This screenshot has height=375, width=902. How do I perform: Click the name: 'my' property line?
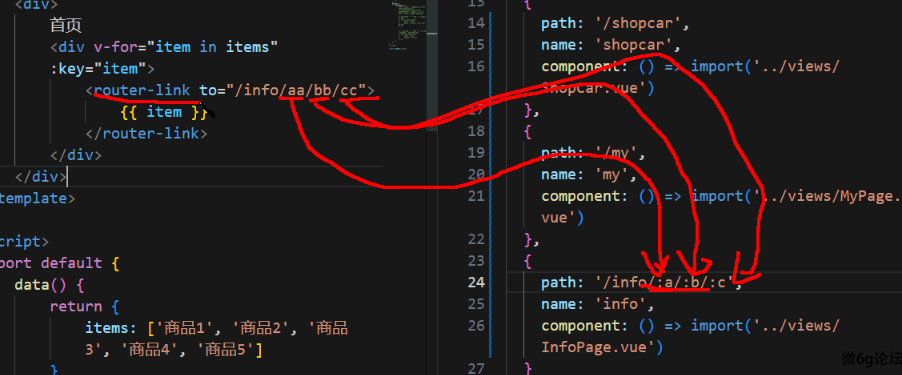point(588,174)
